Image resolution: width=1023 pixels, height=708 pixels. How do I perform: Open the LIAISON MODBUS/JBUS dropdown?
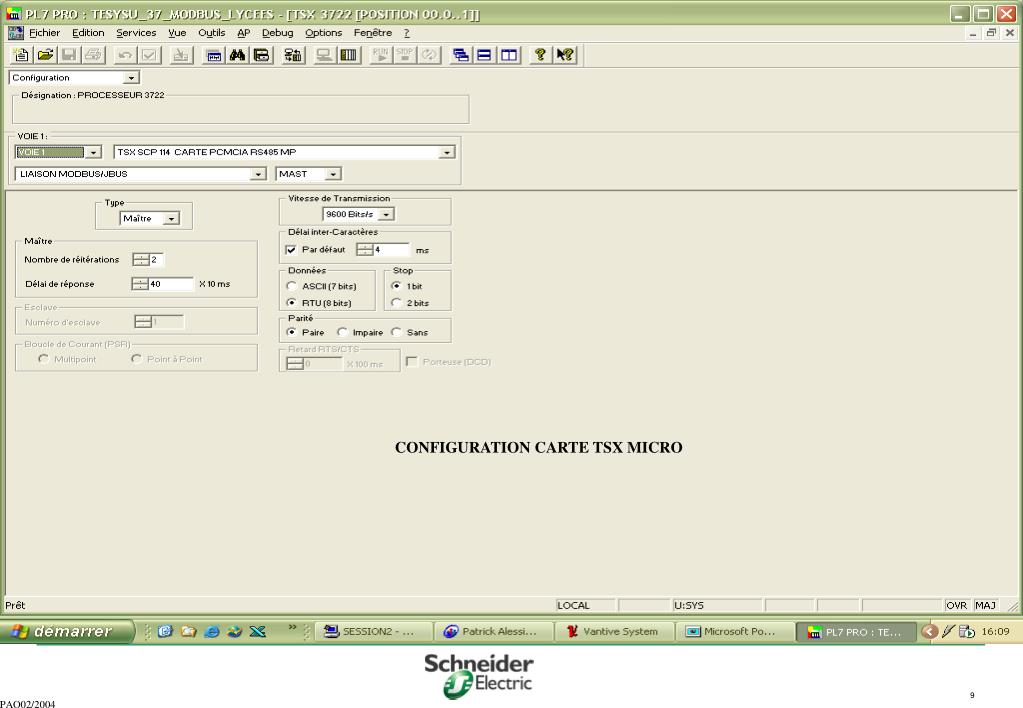click(258, 174)
